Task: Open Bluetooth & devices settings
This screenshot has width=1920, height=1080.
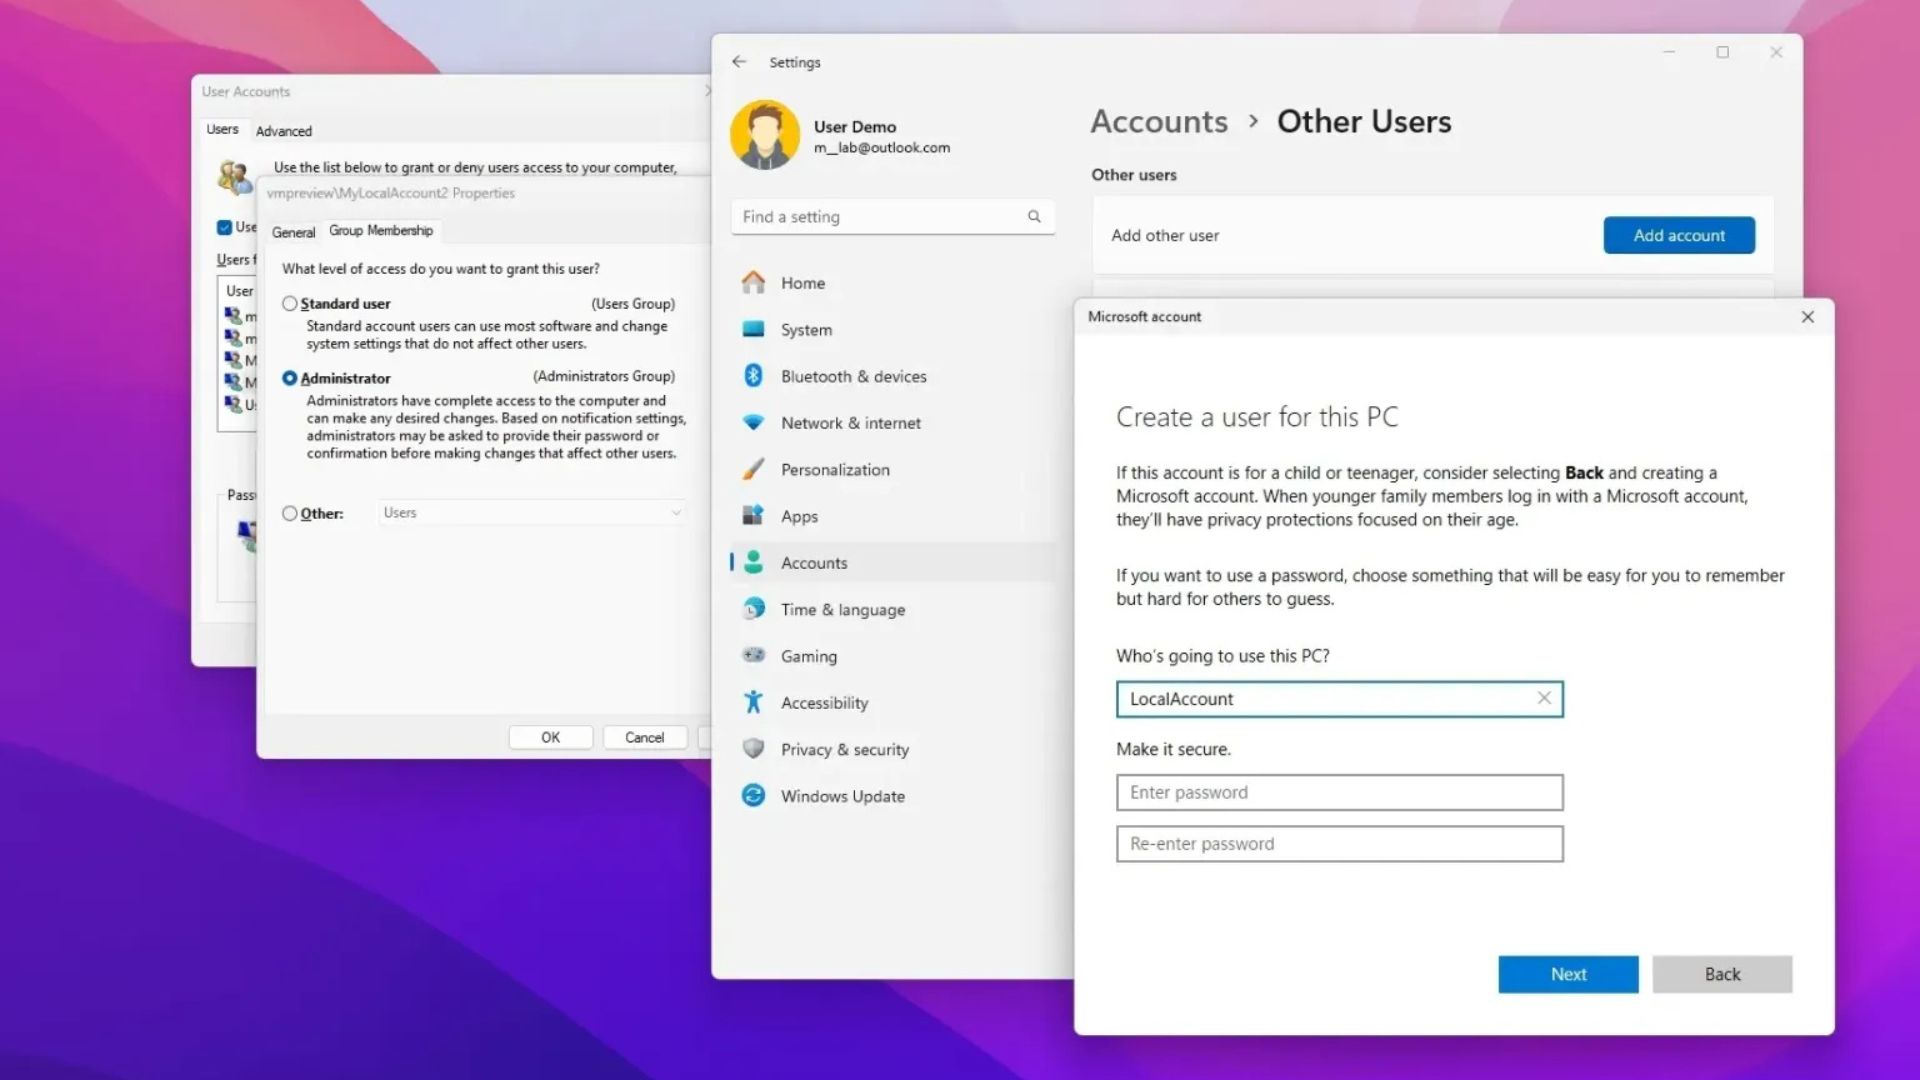Action: pyautogui.click(x=853, y=376)
